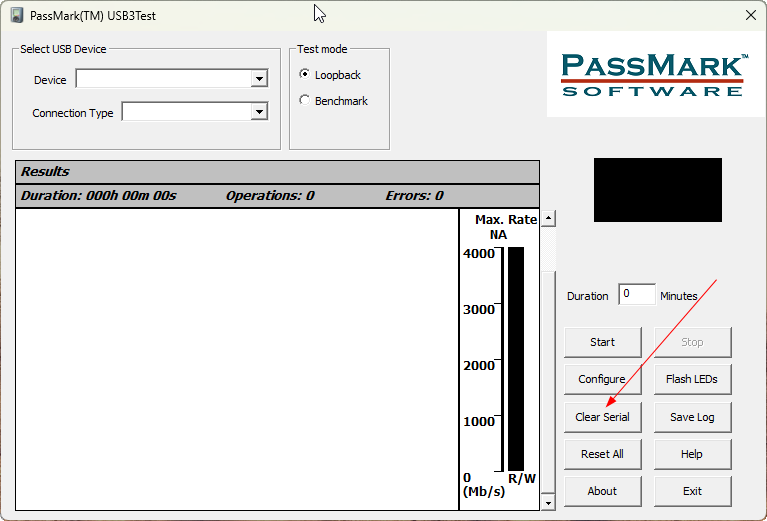The image size is (767, 521).
Task: Click the PassMark Software logo
Action: 653,74
